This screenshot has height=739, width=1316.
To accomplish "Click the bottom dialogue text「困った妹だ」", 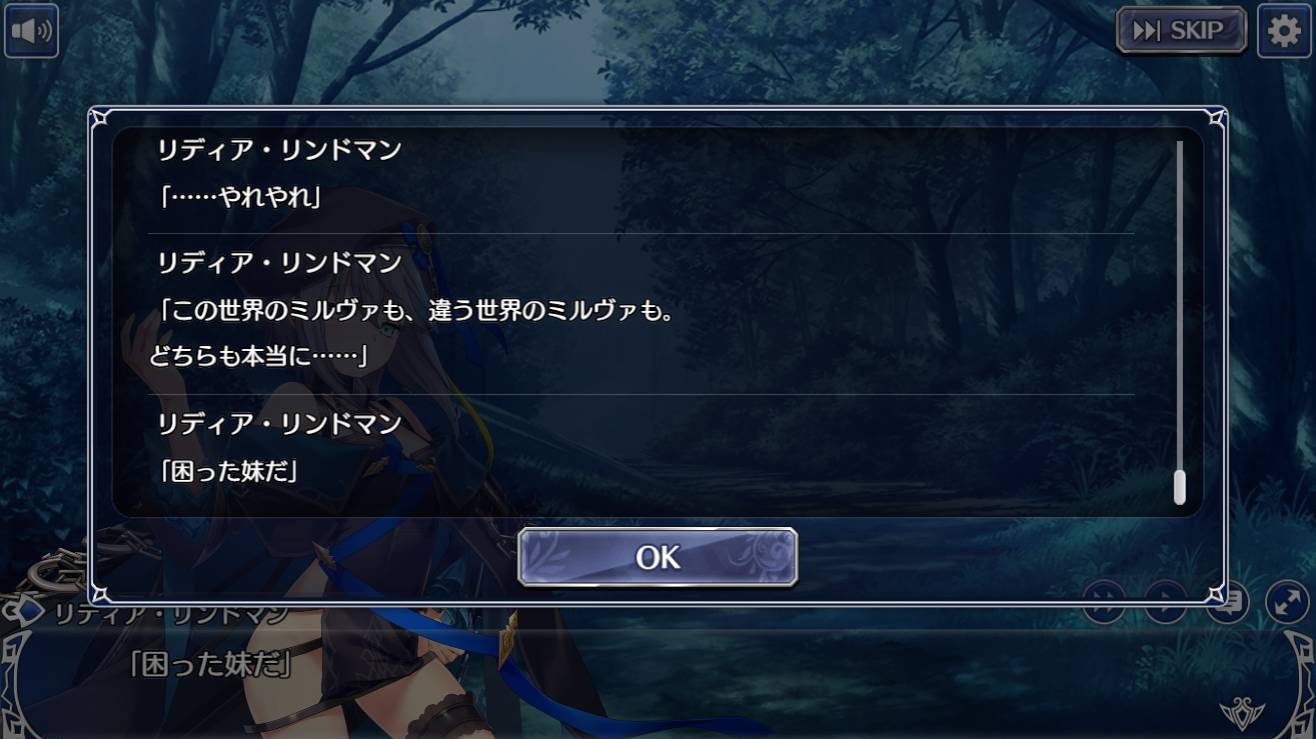I will [x=209, y=665].
